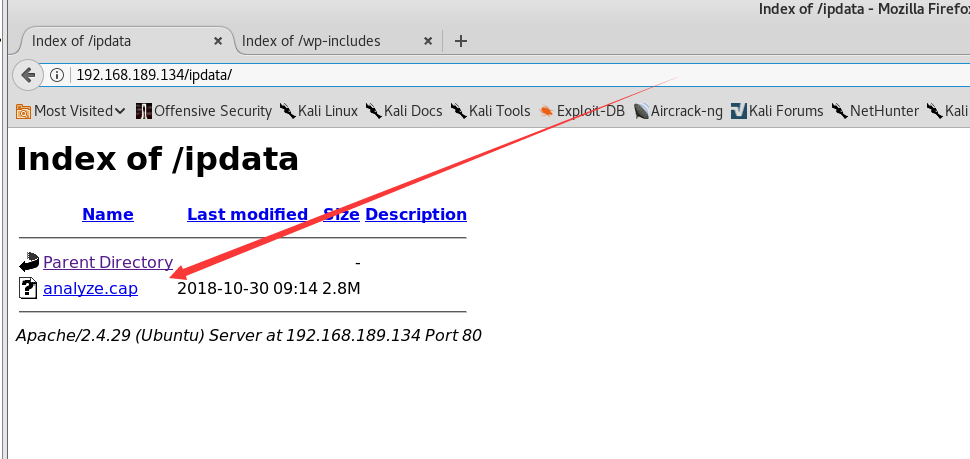This screenshot has height=459, width=970.
Task: Expand the Most Visited bookmarks dropdown
Action: 71,111
